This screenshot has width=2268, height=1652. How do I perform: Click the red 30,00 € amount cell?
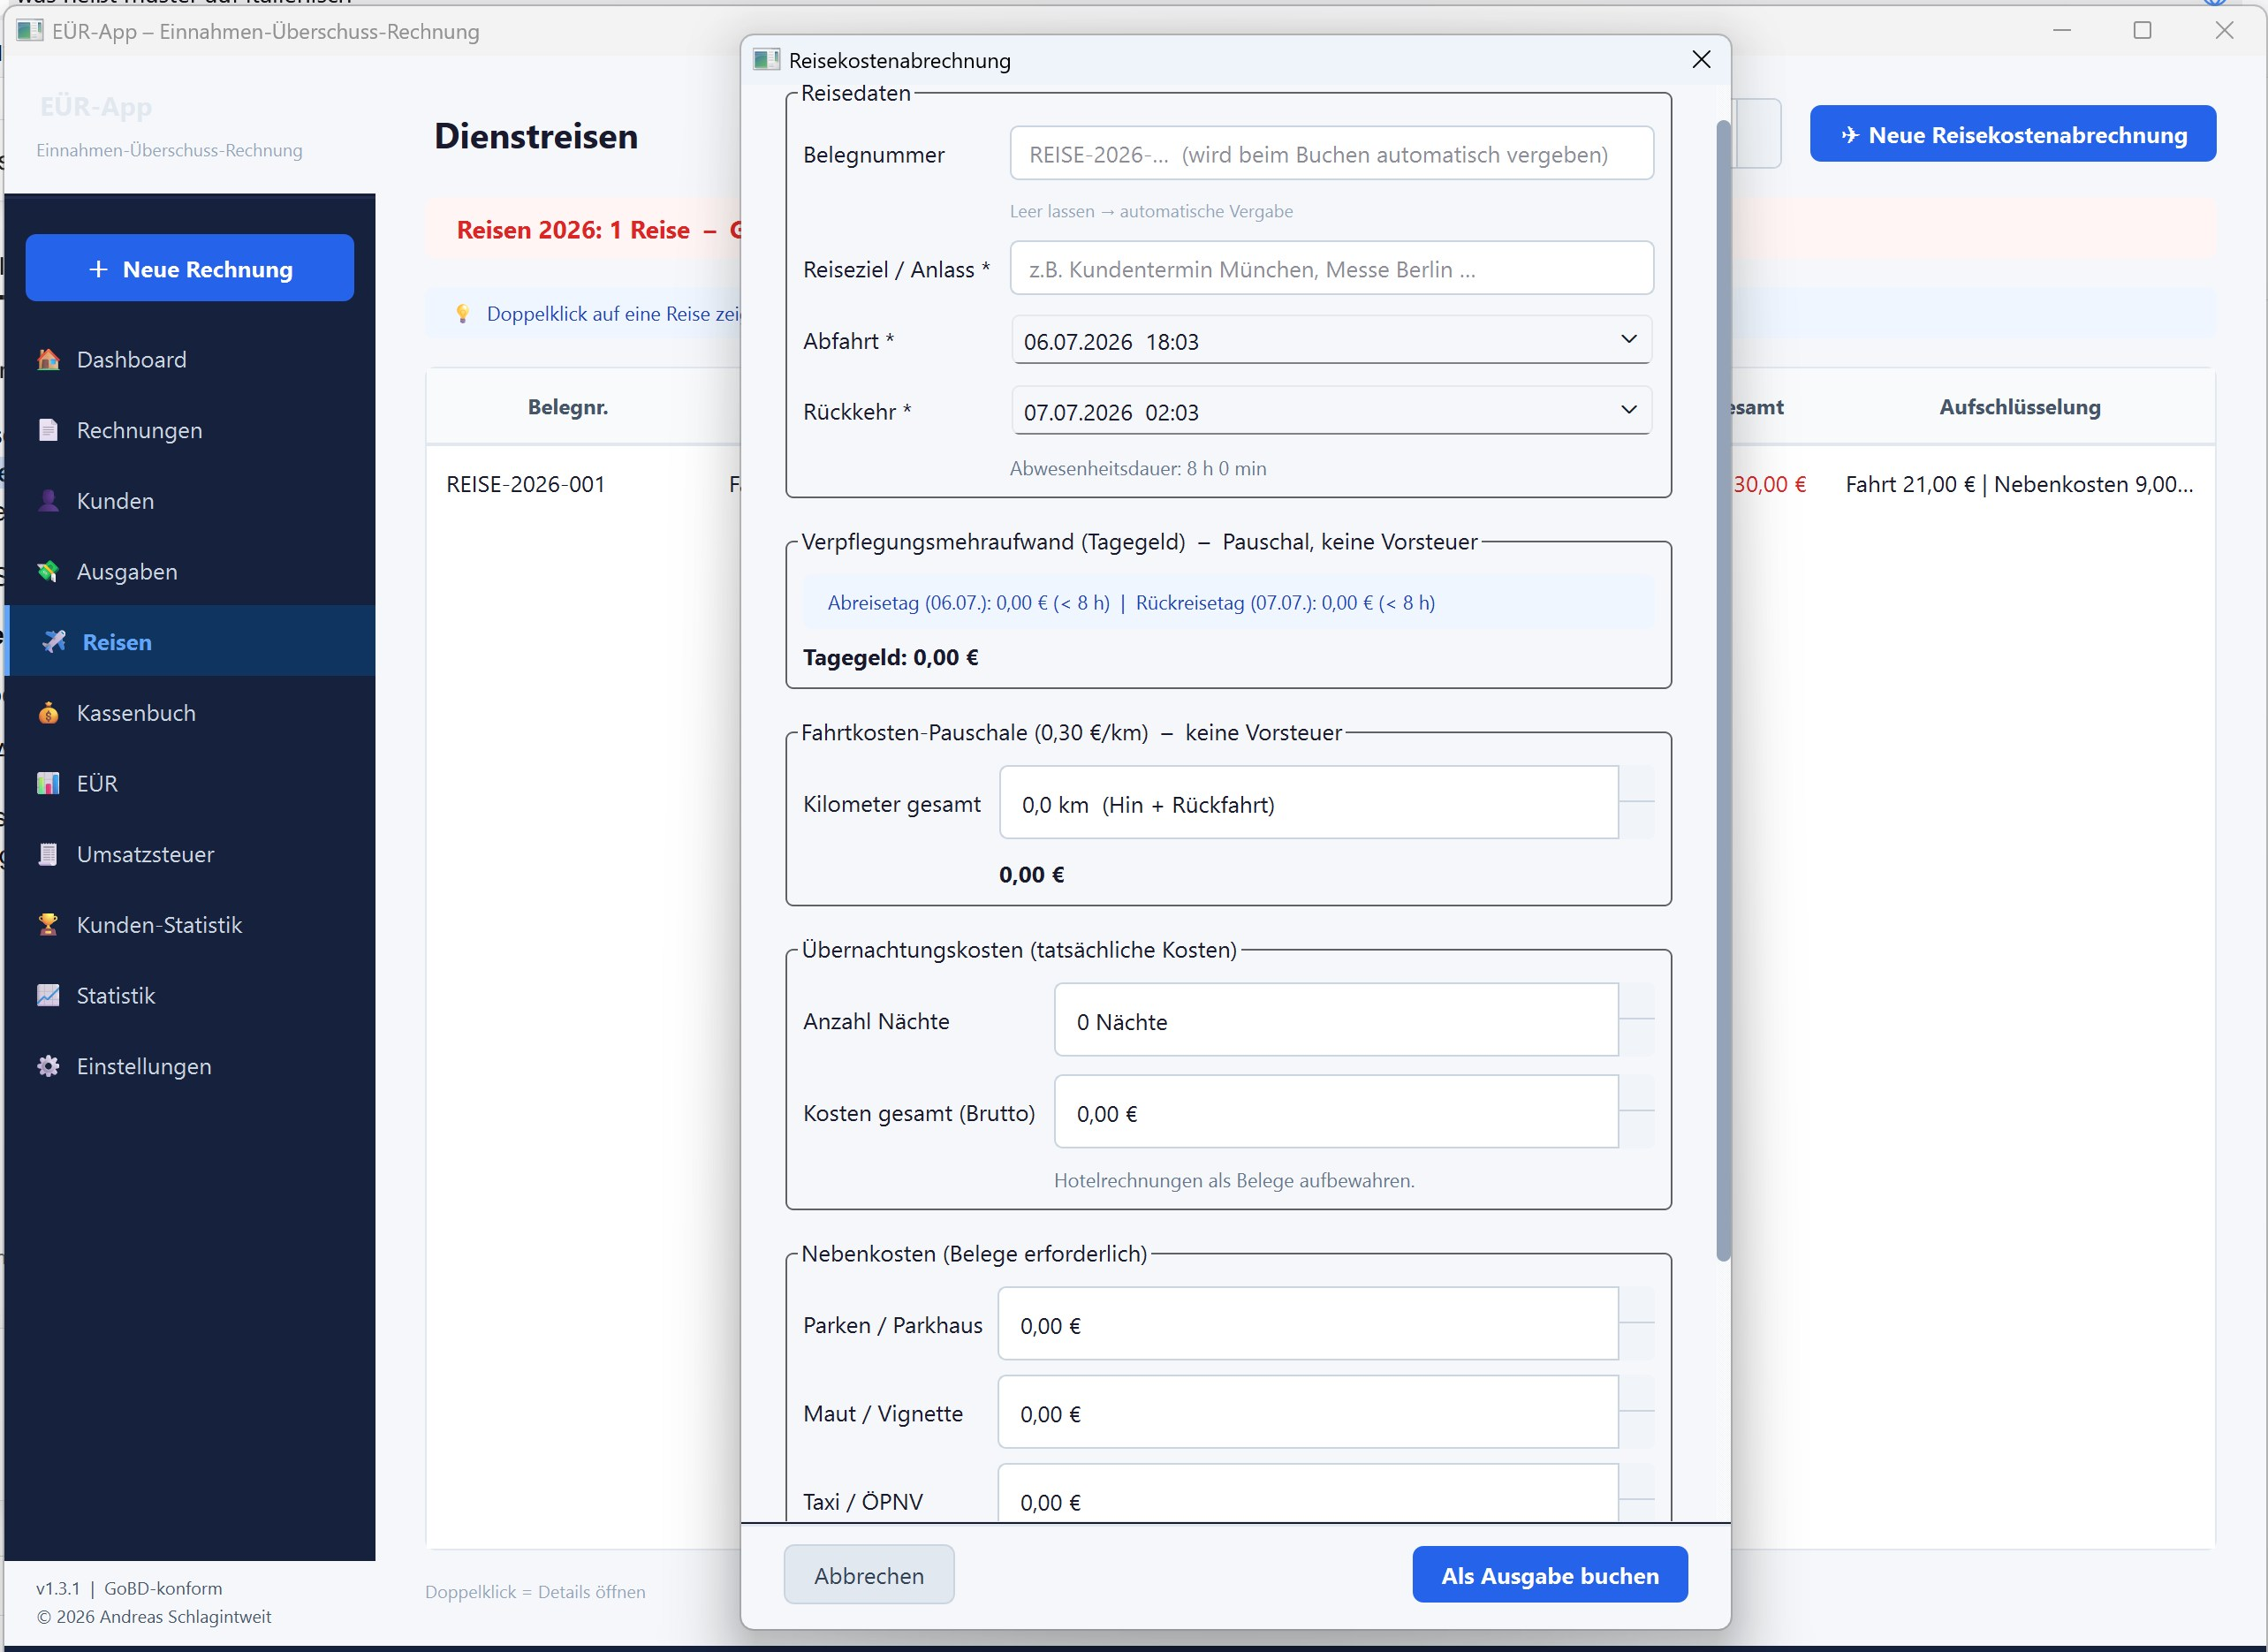click(x=1769, y=484)
